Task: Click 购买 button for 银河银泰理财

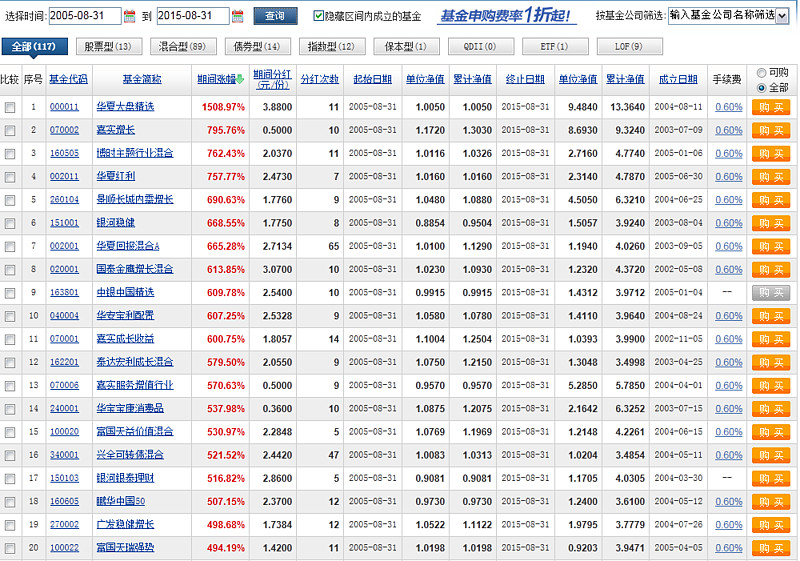Action: (771, 478)
